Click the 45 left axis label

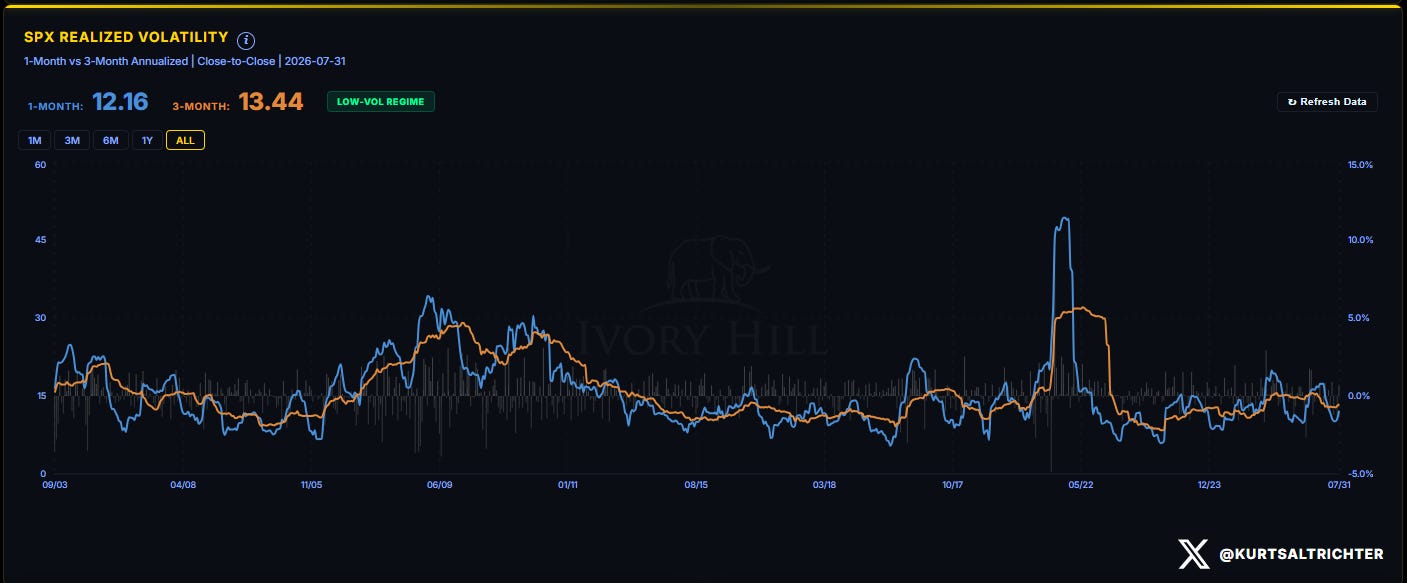coord(41,240)
